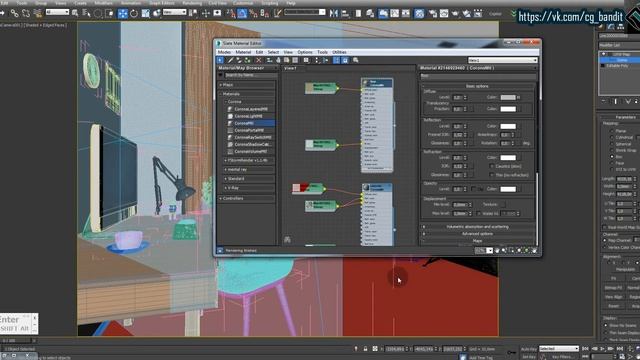This screenshot has height=360, width=640.
Task: Open Material Editor from main toolbar
Action: tap(419, 13)
